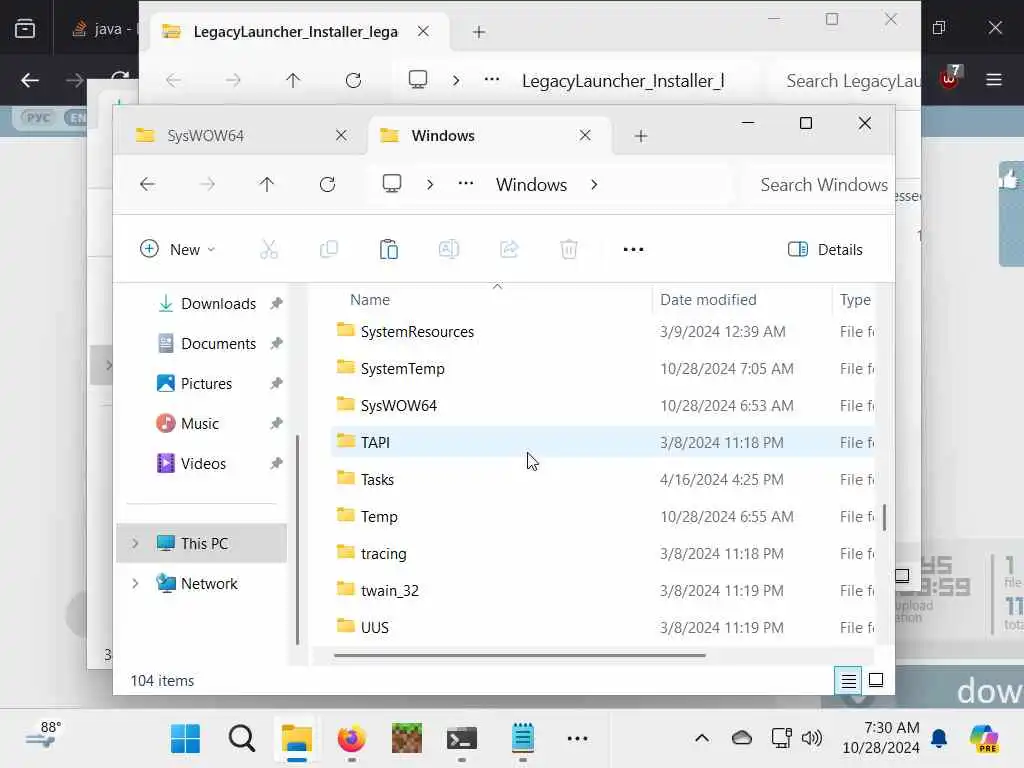Open Minecraft launcher from taskbar
Viewport: 1024px width, 768px height.
[407, 739]
